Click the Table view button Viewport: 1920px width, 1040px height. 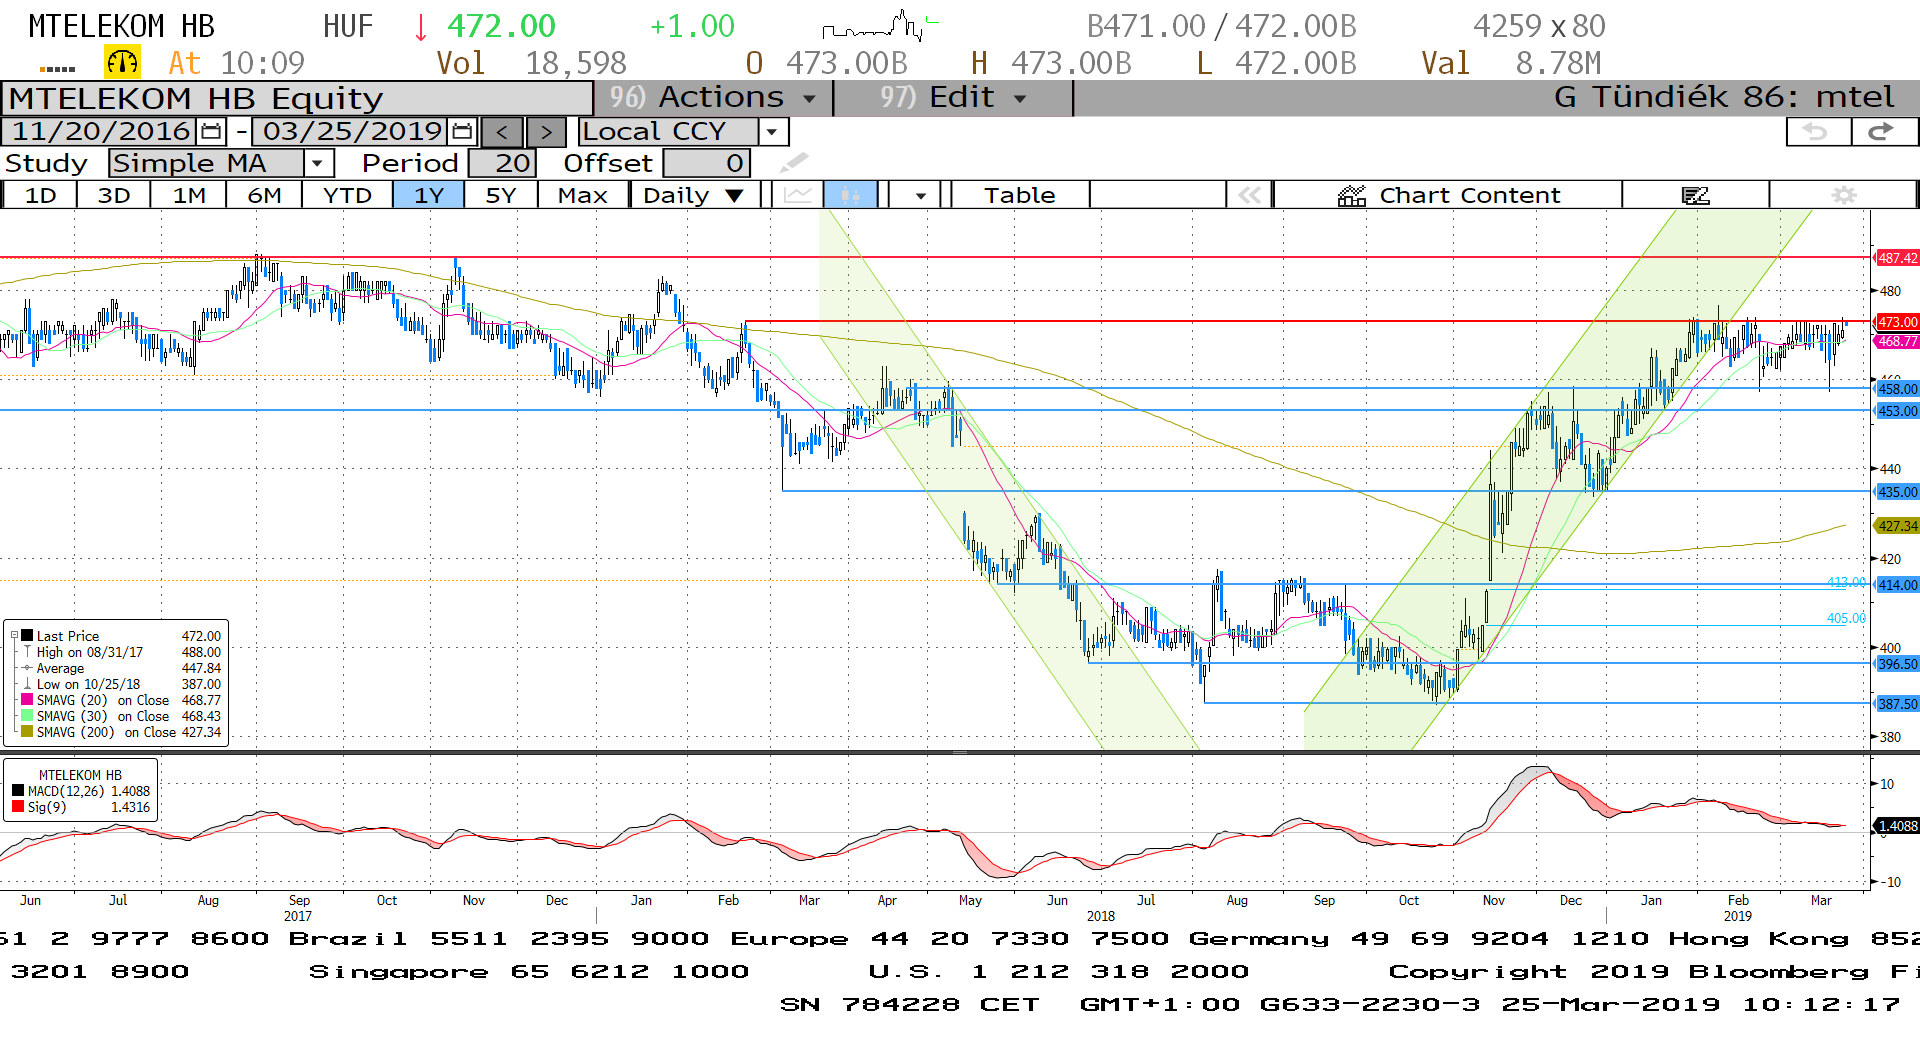point(1020,195)
